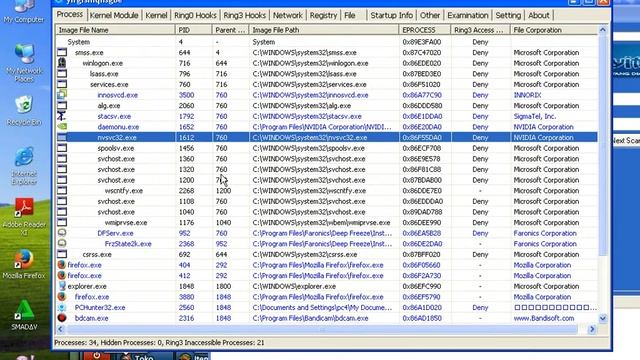Switch to the Process tab
The height and width of the screenshot is (360, 640).
tap(70, 14)
